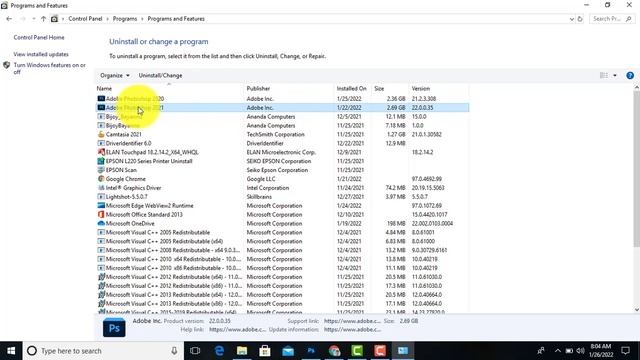Select Microsoft OneDrive icon
Screen dimensions: 640x360
[101, 224]
